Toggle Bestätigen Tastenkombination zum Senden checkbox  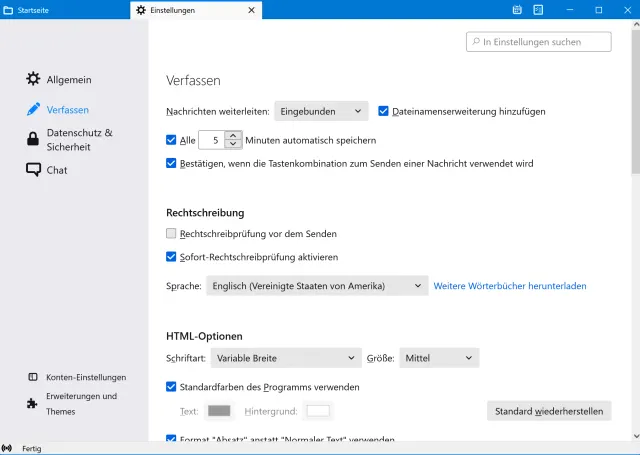click(x=171, y=163)
